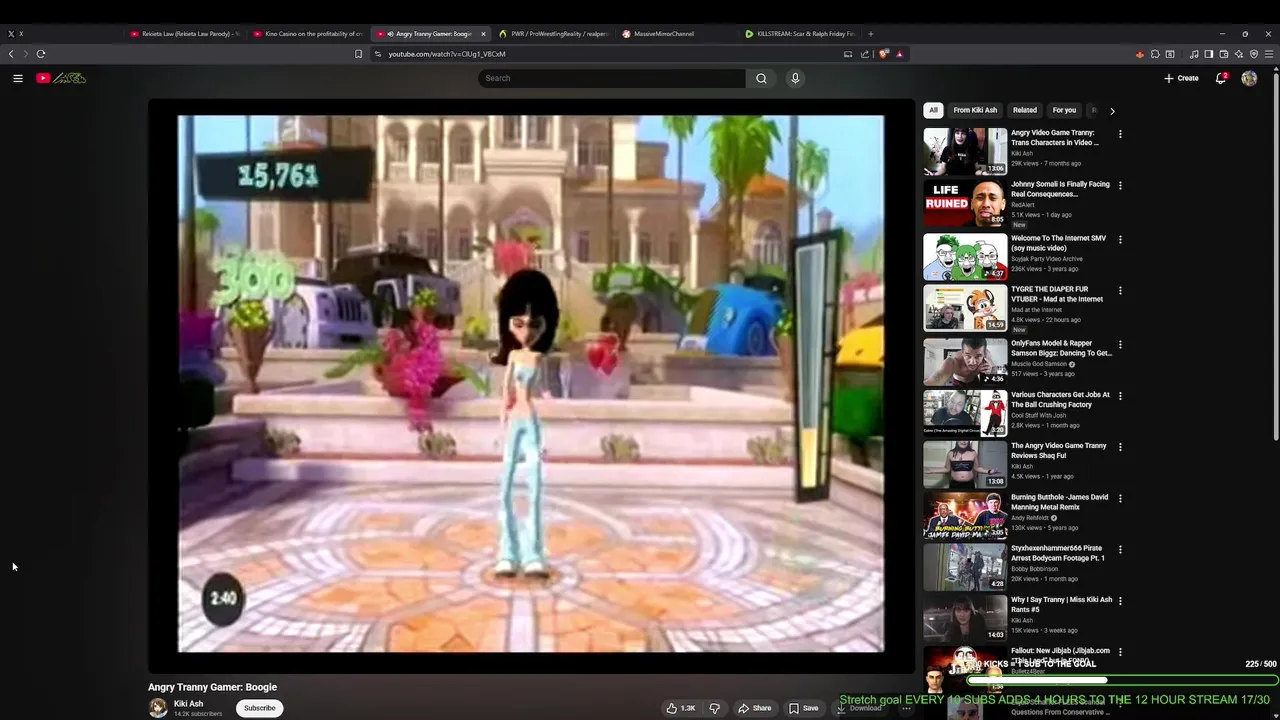Open Kiki Ash channel name link
1280x720 pixels.
point(188,703)
